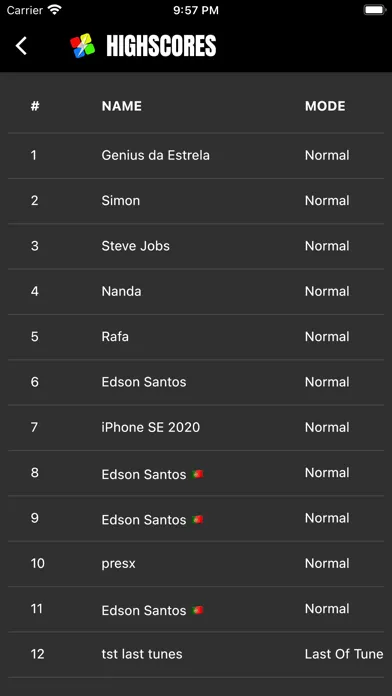
Task: Tap the NAME column header
Action: [122, 106]
